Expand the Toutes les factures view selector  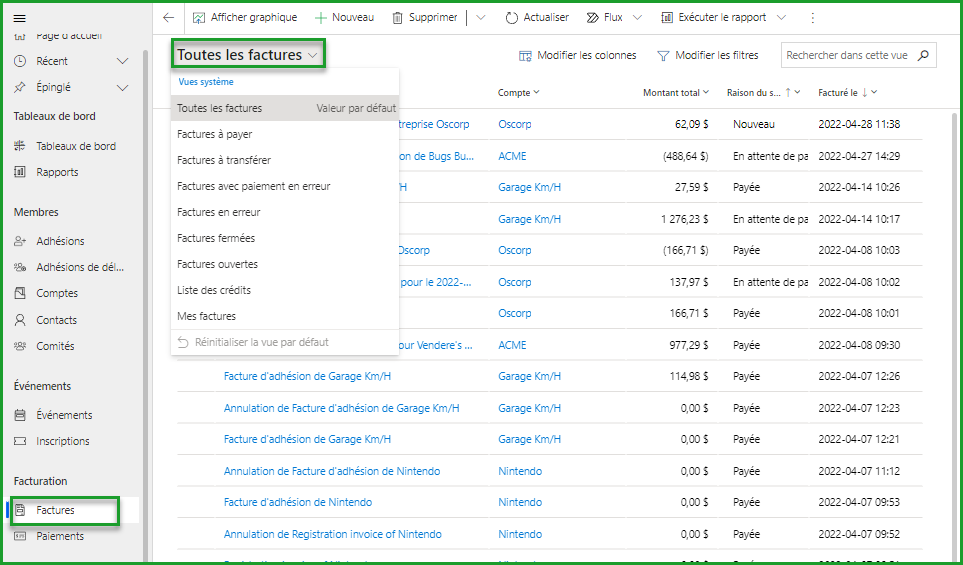click(248, 55)
